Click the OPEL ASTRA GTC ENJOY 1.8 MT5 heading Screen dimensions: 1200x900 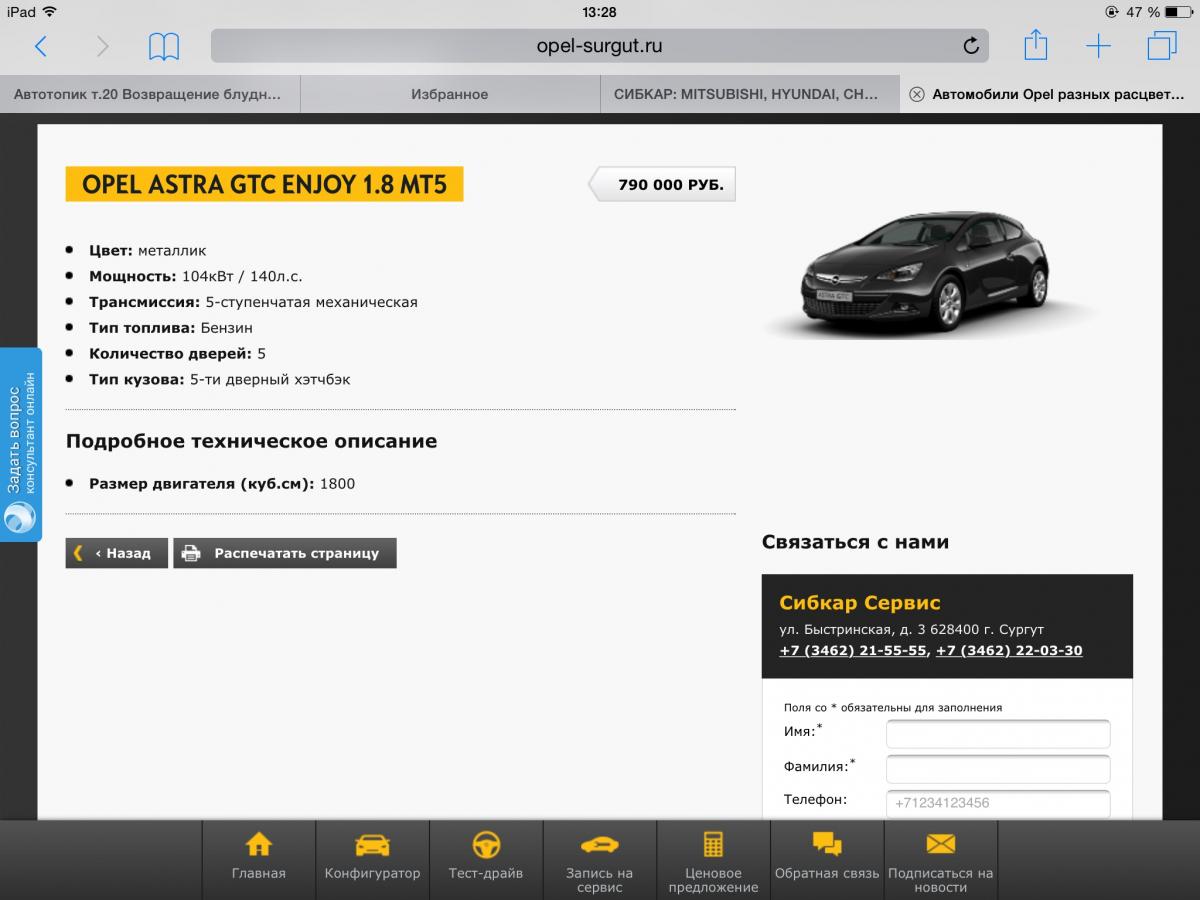pos(264,184)
